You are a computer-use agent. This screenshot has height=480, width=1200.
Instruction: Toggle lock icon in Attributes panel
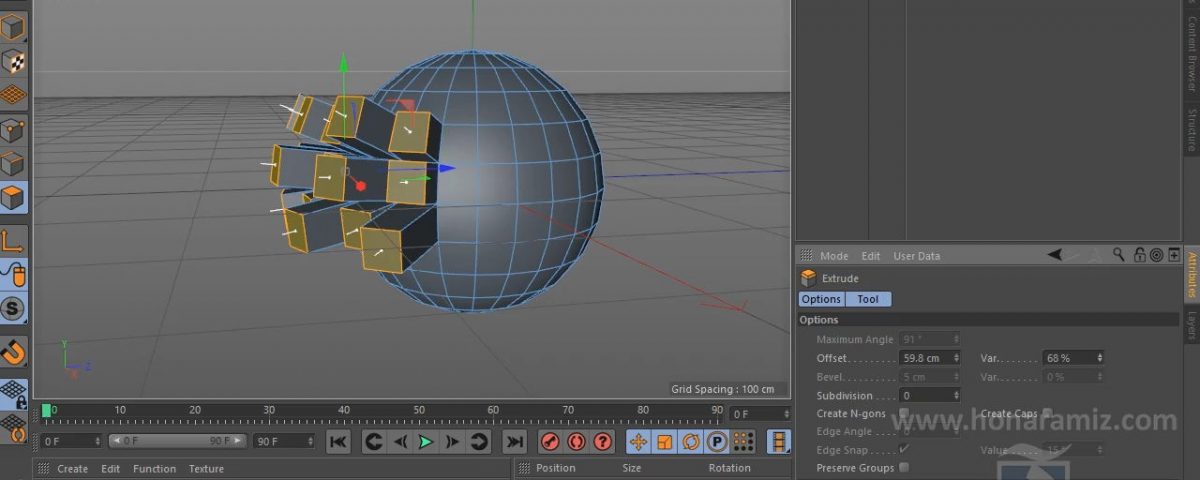point(1139,255)
